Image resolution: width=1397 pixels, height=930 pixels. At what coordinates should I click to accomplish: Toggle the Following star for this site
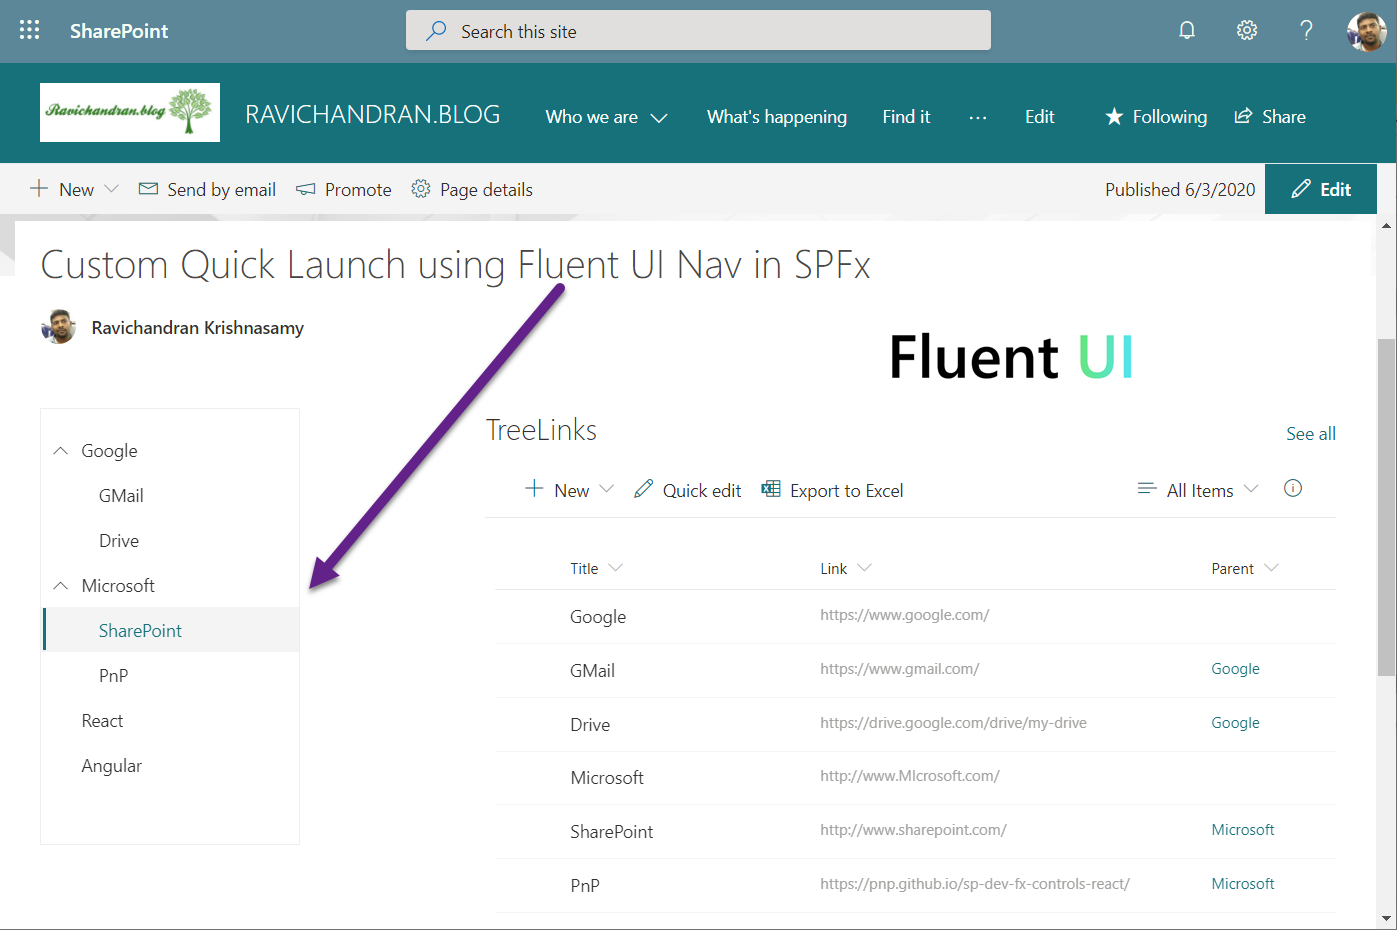click(1114, 117)
